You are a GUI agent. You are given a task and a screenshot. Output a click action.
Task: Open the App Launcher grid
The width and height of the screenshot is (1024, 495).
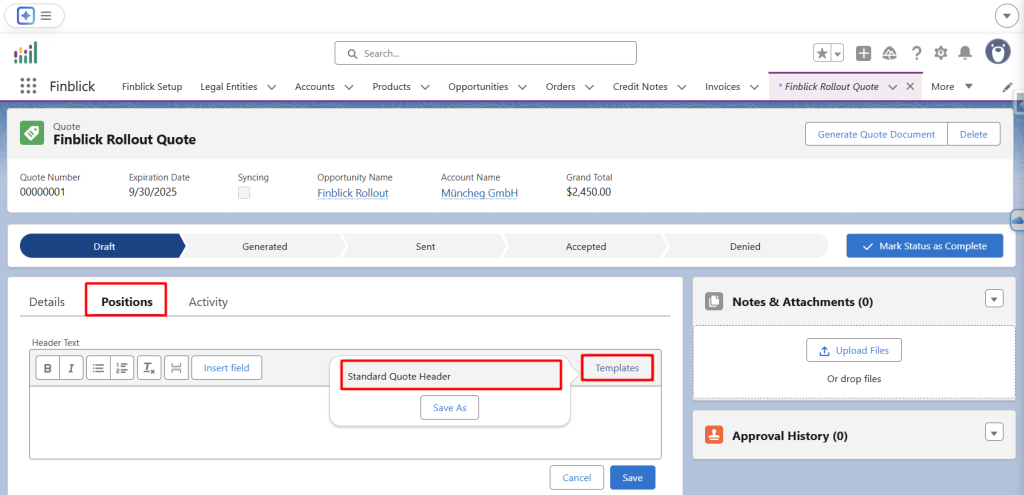point(28,87)
